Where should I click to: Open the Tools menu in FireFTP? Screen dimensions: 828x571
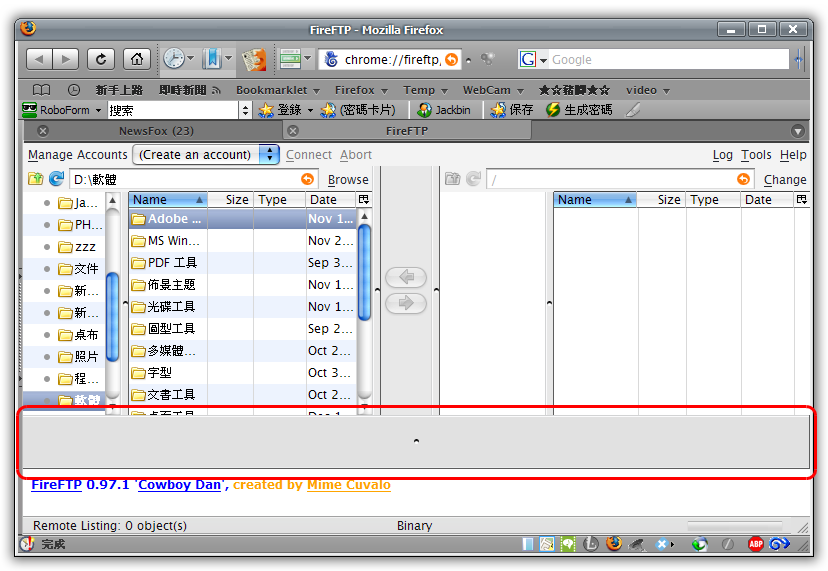(x=756, y=155)
